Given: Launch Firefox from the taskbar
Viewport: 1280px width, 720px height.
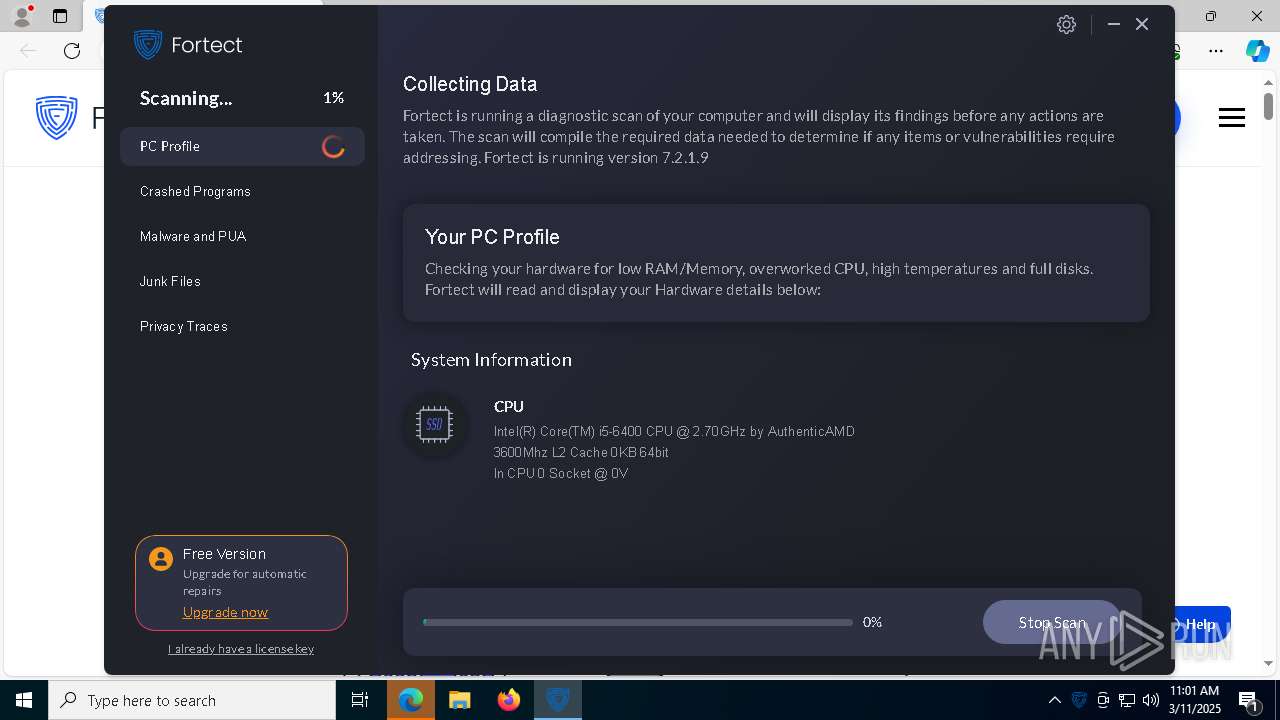Looking at the screenshot, I should tap(509, 700).
